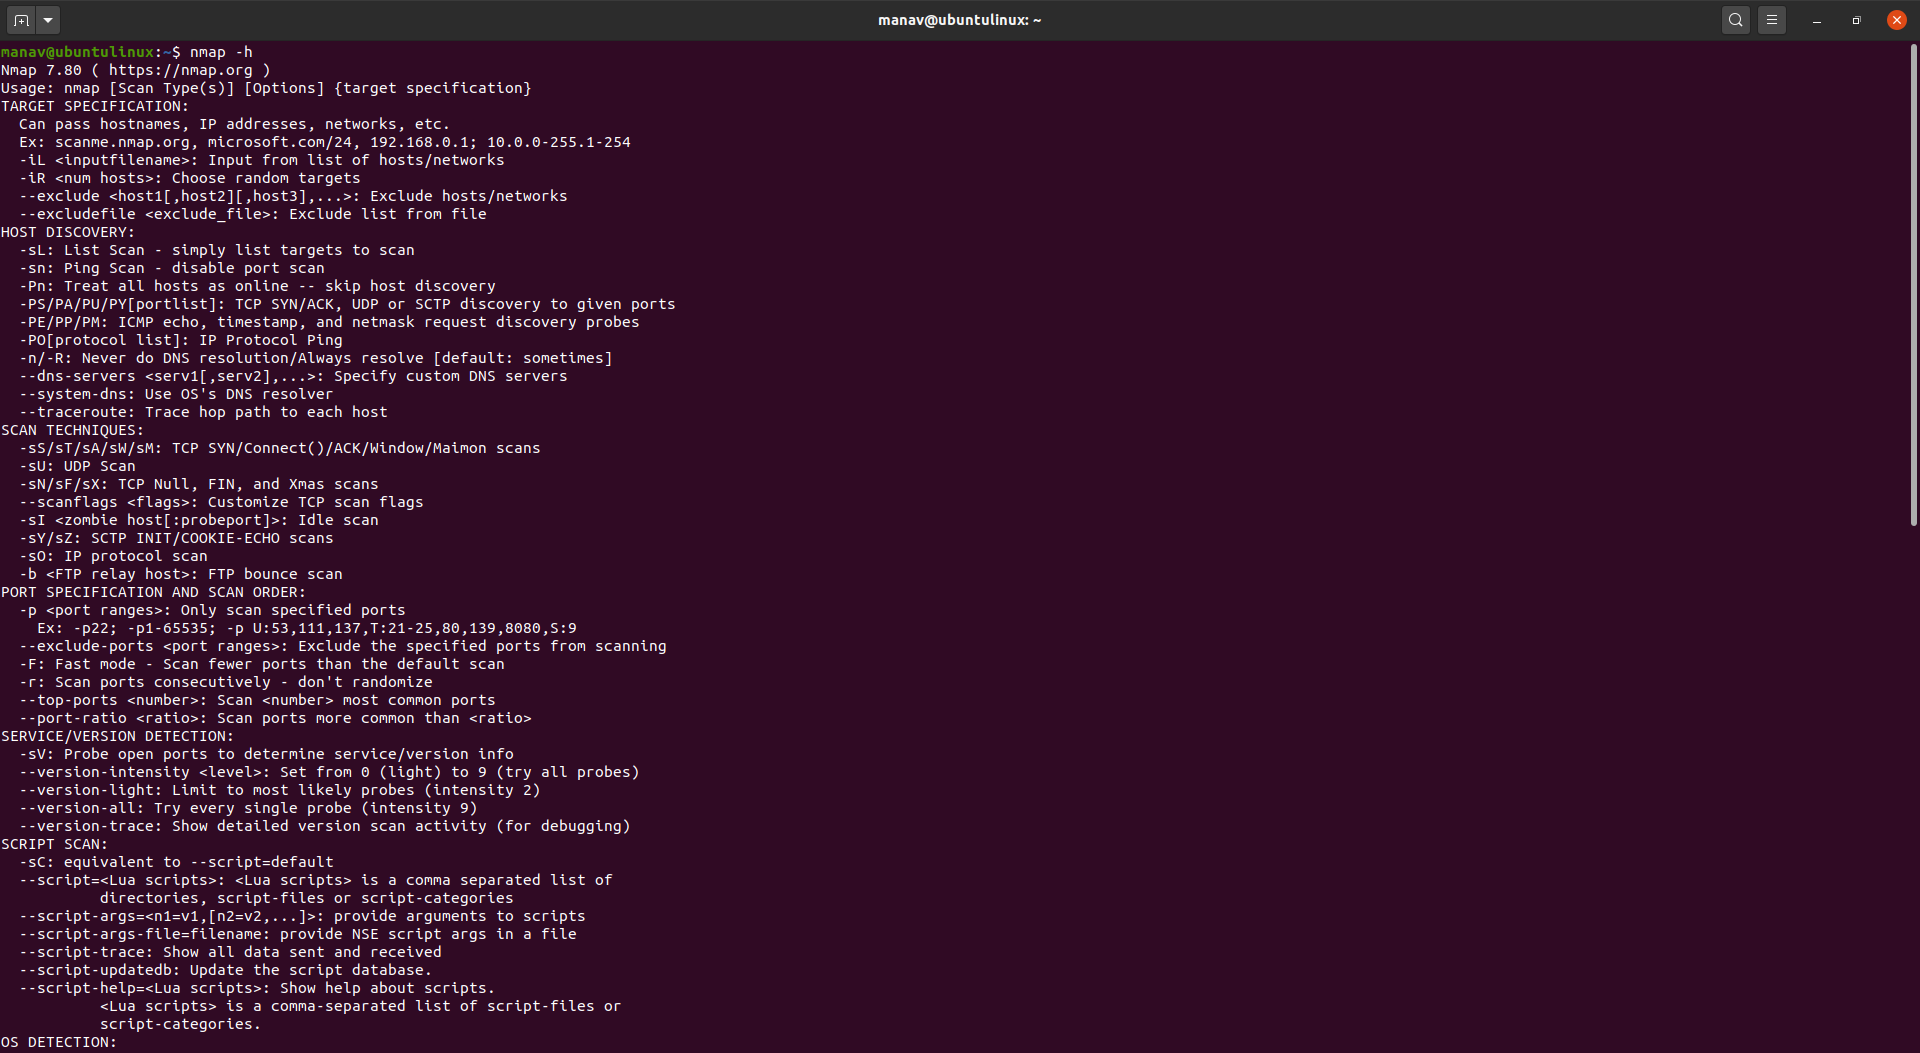1920x1053 pixels.
Task: Minimize the terminal window
Action: 1817,20
